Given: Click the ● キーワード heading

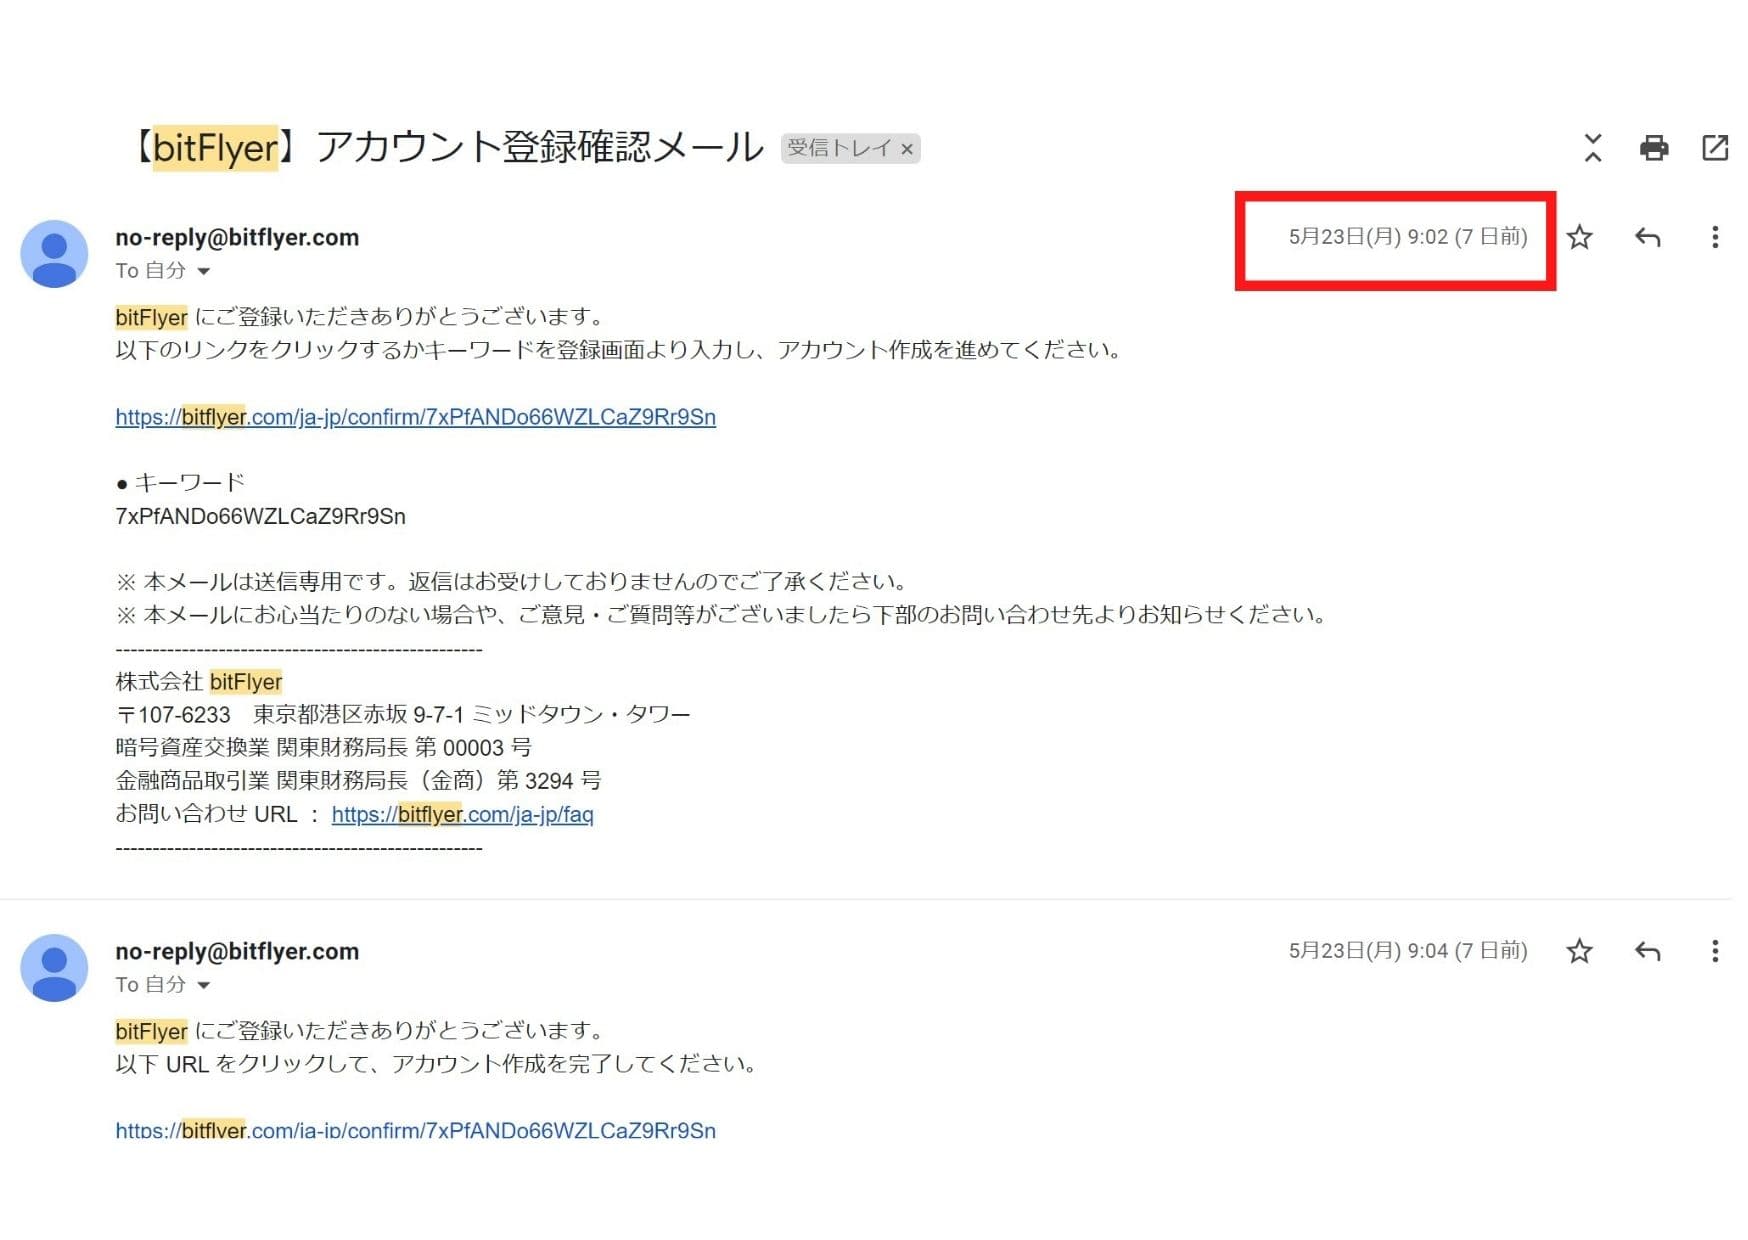Looking at the screenshot, I should point(180,483).
